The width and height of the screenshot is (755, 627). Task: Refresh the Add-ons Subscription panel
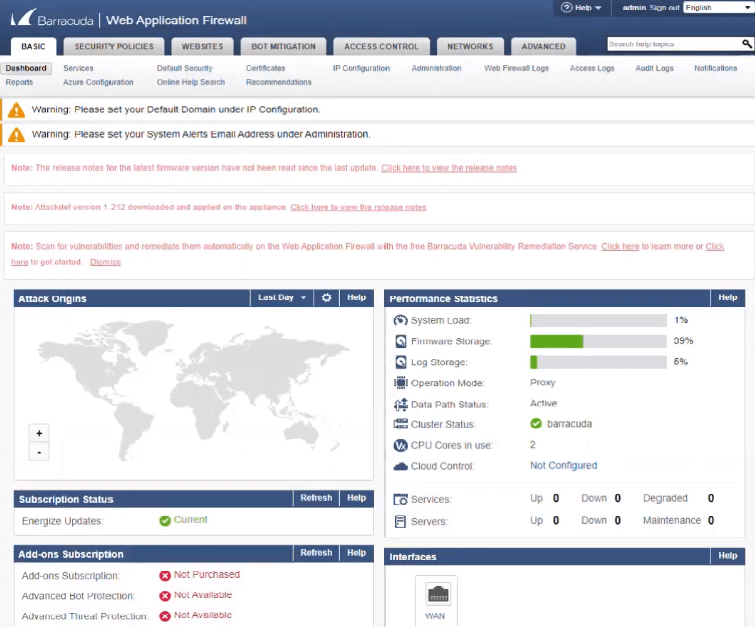click(x=316, y=553)
